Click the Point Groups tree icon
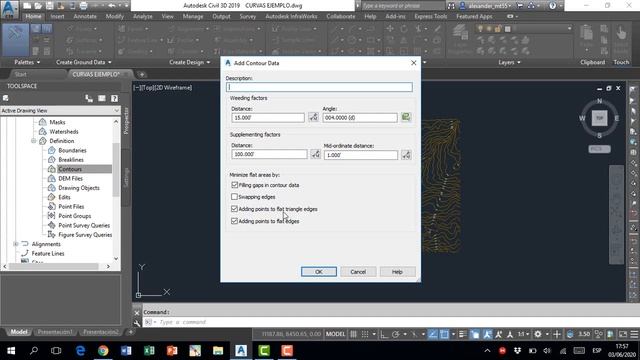Screen dimensions: 640x360 pos(51,216)
